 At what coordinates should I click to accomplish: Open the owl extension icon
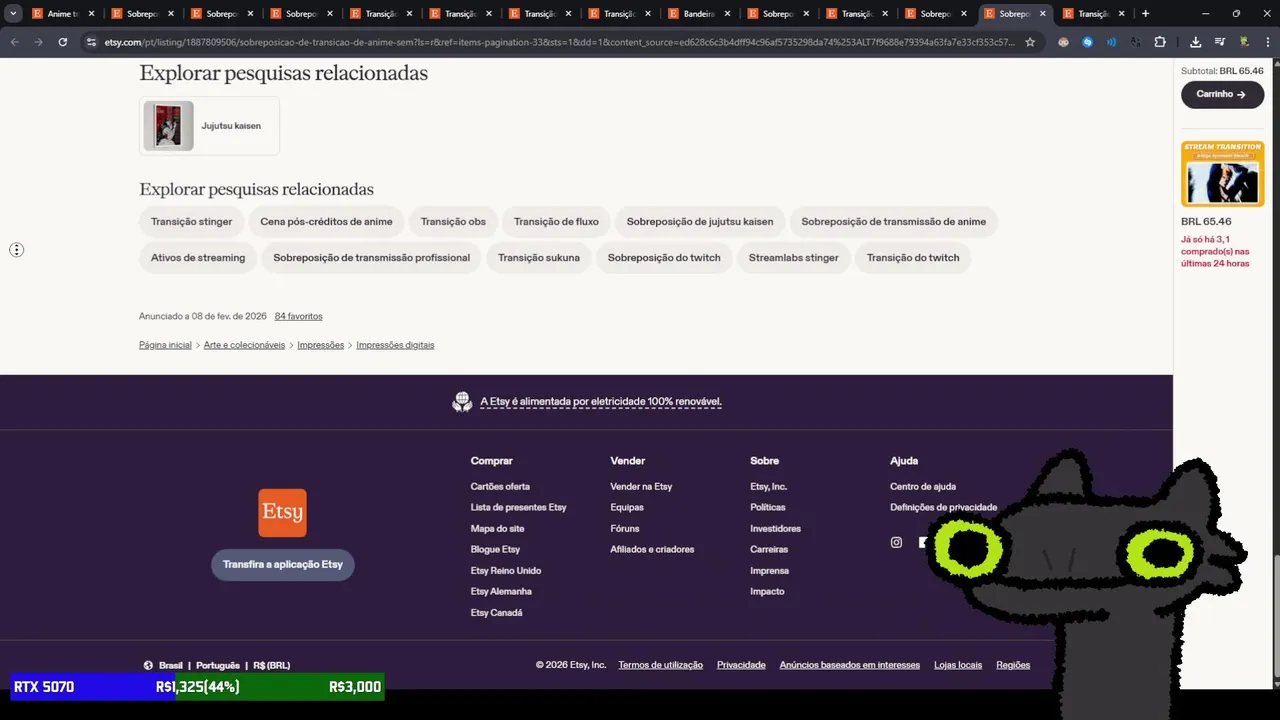pos(1063,42)
